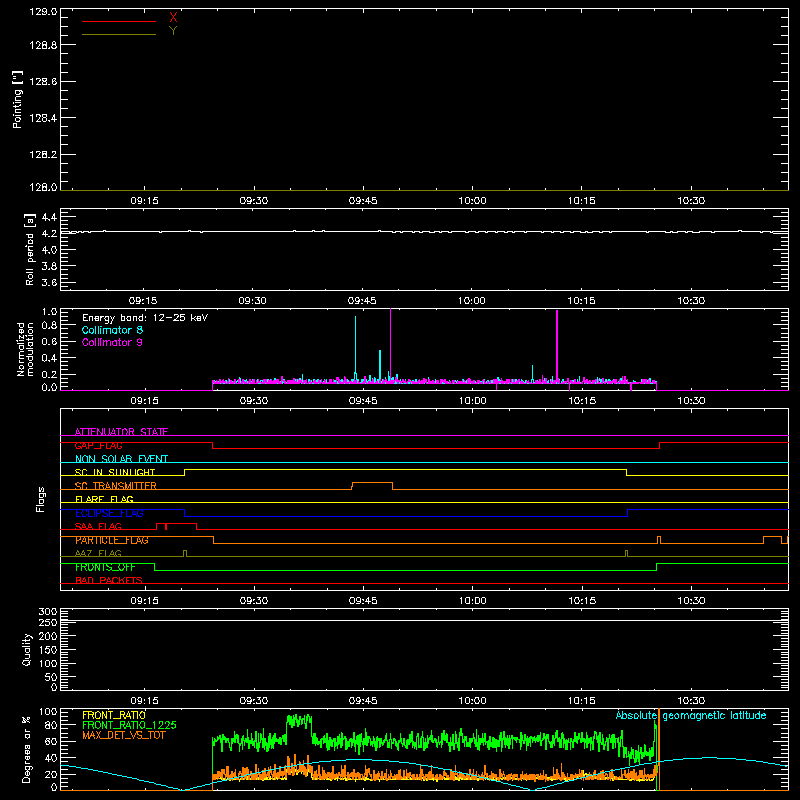Select the X legend label in Pointing plot
Screen dimensions: 800x800
[173, 18]
